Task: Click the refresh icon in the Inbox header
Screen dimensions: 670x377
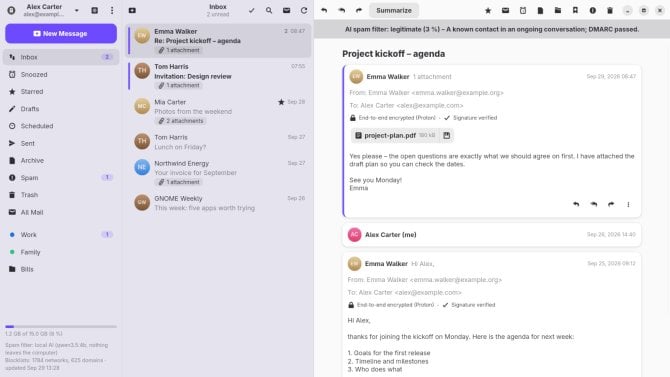Action: click(x=304, y=10)
